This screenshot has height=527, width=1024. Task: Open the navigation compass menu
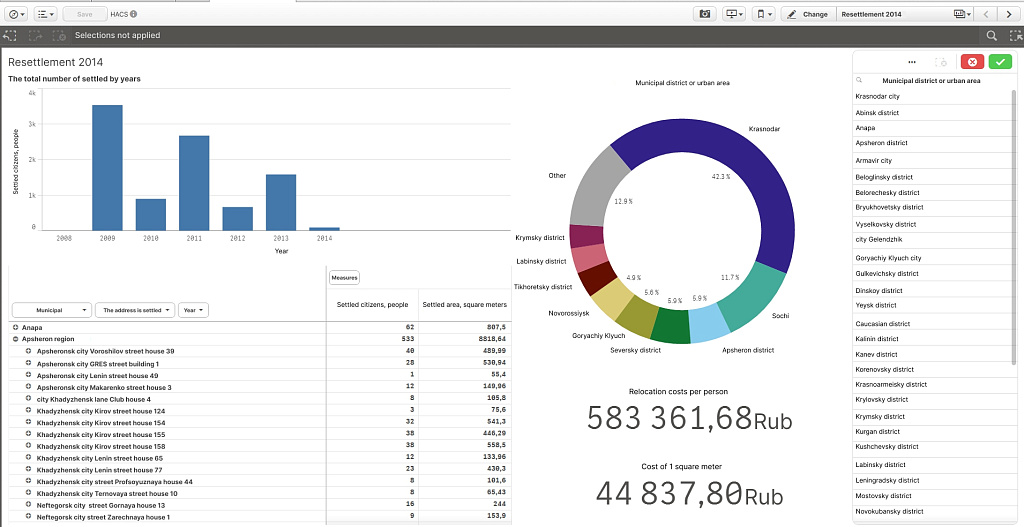coord(16,14)
